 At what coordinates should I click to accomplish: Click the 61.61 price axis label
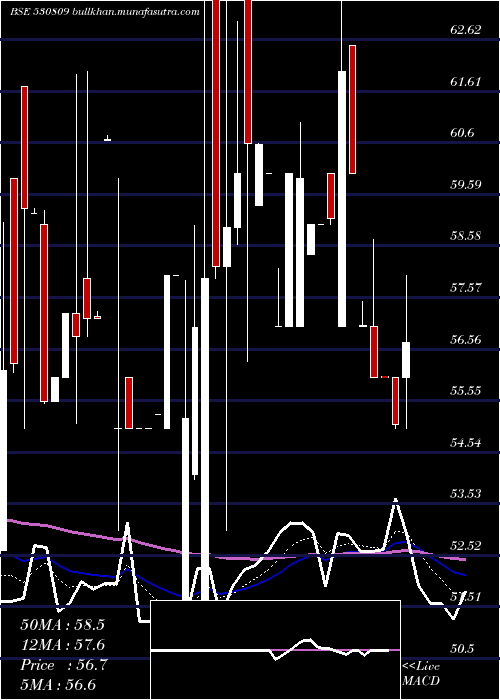click(x=466, y=82)
